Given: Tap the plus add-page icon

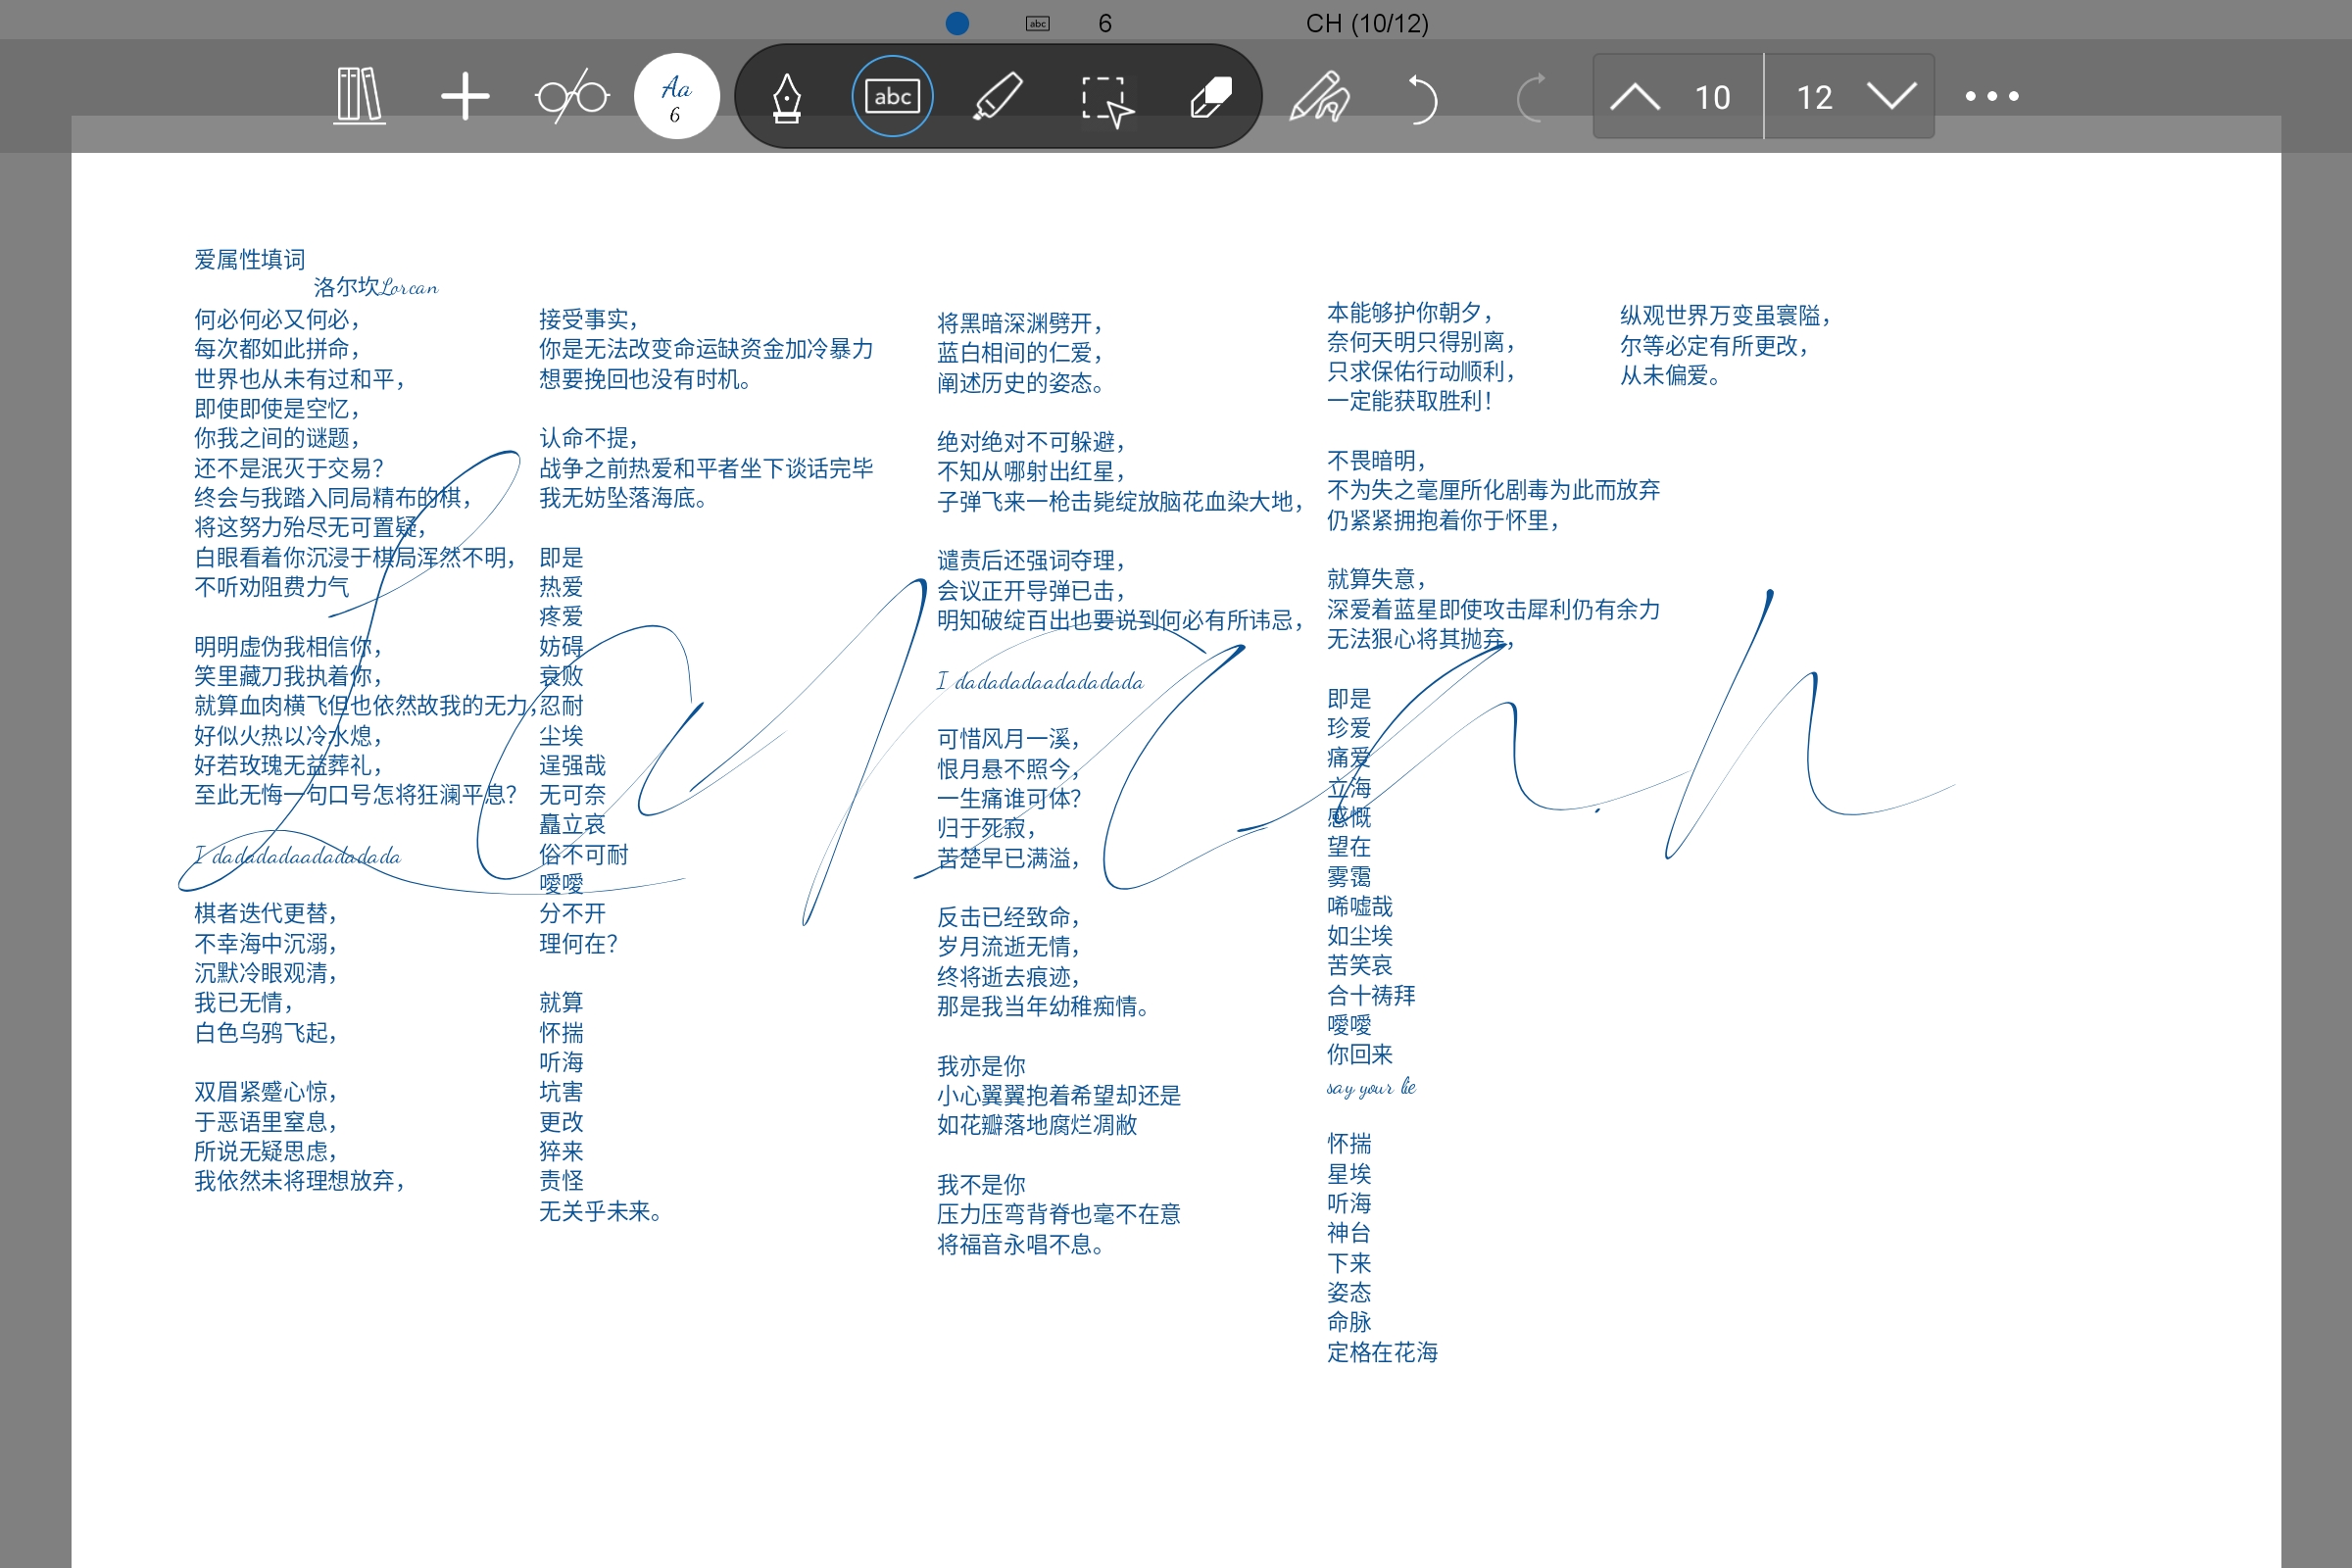Looking at the screenshot, I should (465, 96).
